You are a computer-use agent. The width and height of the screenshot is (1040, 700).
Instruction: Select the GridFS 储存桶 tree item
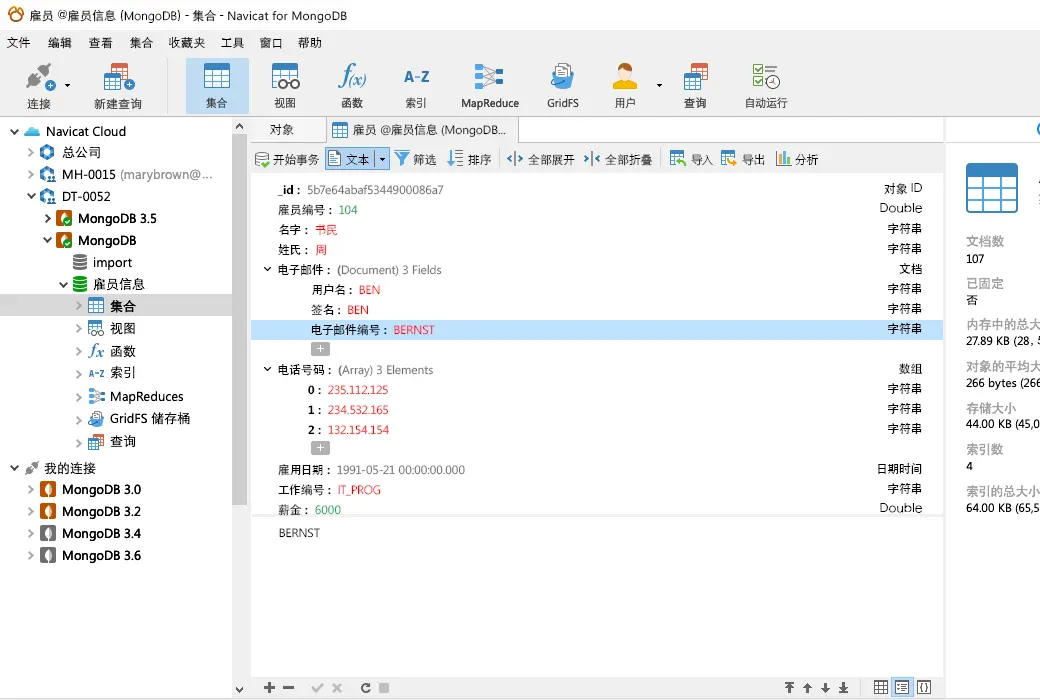click(150, 419)
